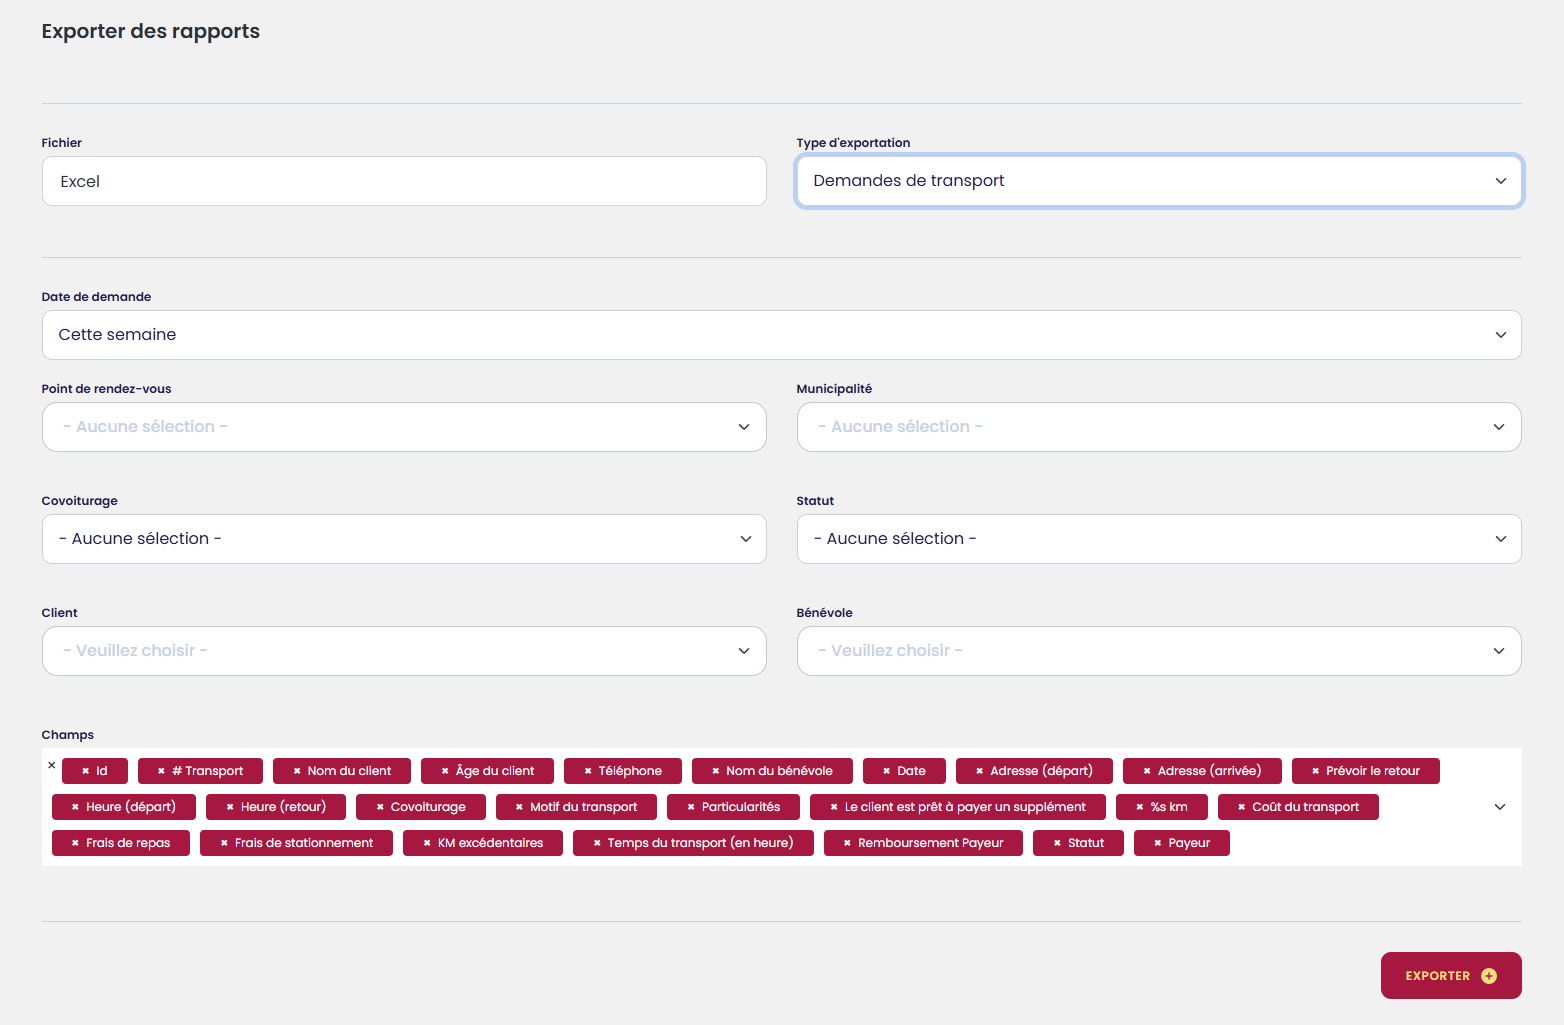The image size is (1564, 1025).
Task: Expand the Date de demande dropdown
Action: point(781,335)
